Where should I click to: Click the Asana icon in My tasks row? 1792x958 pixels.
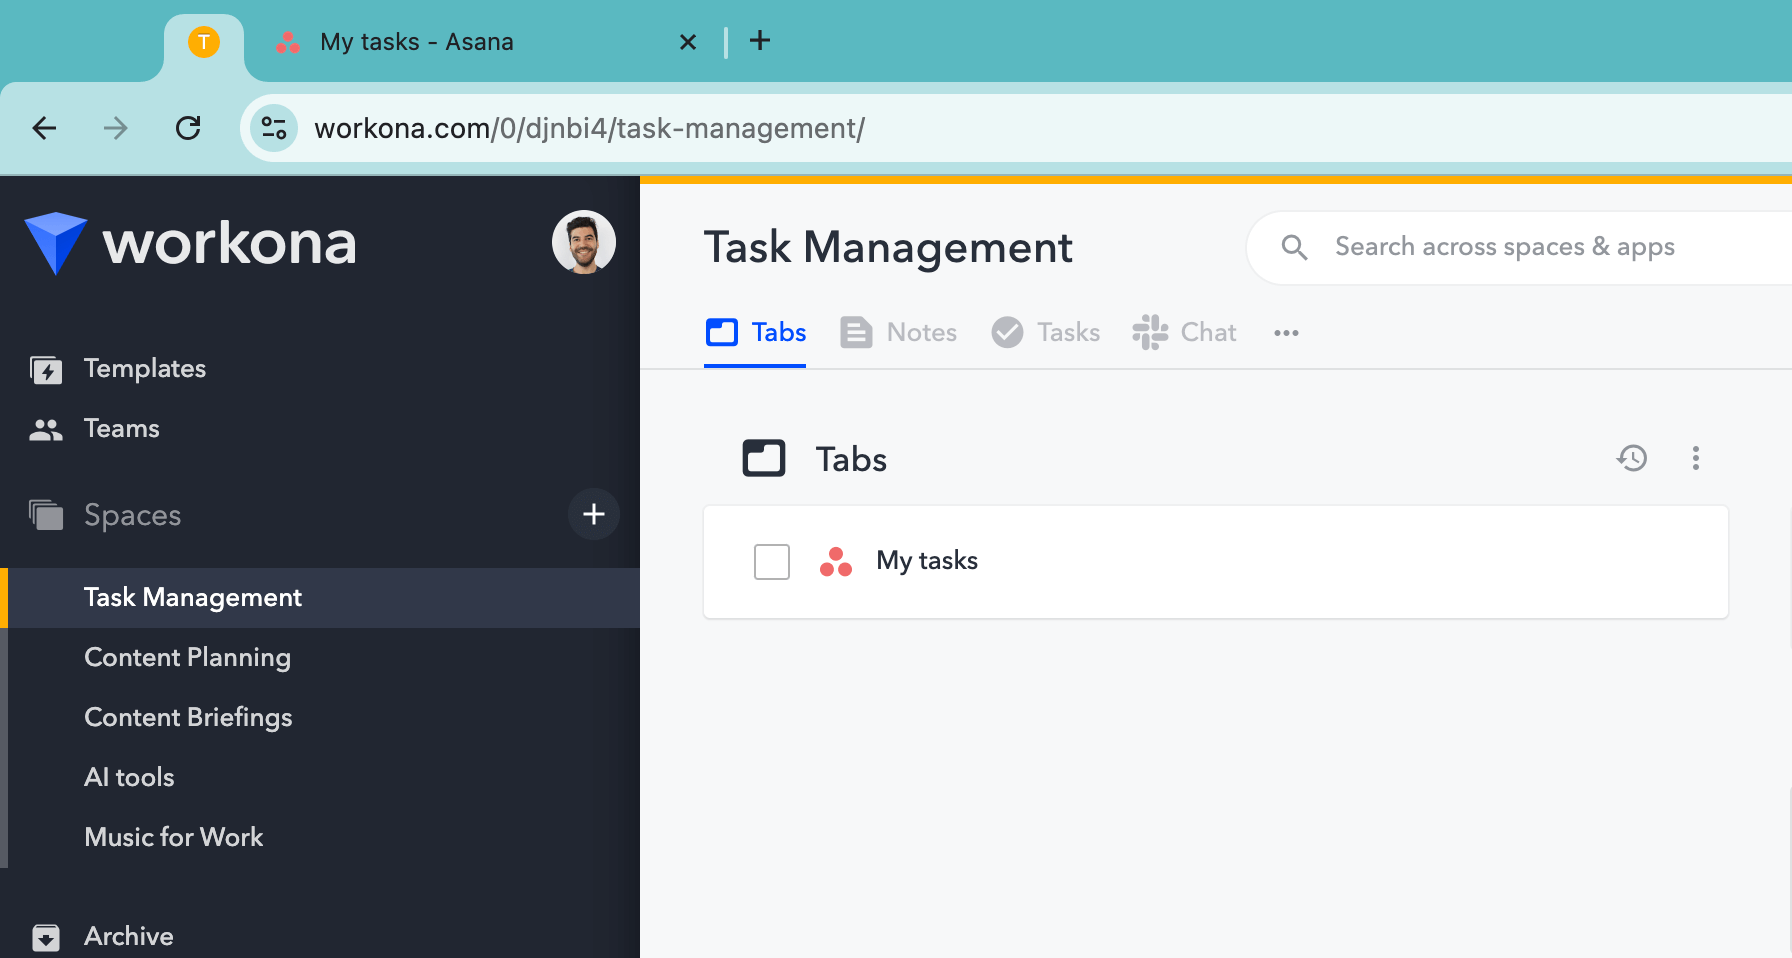click(x=836, y=562)
